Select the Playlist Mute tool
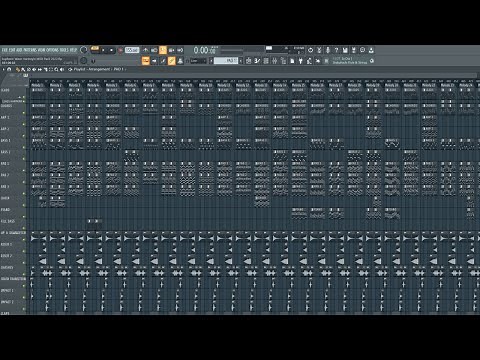Screen dimensions: 480x360 tap(34, 69)
